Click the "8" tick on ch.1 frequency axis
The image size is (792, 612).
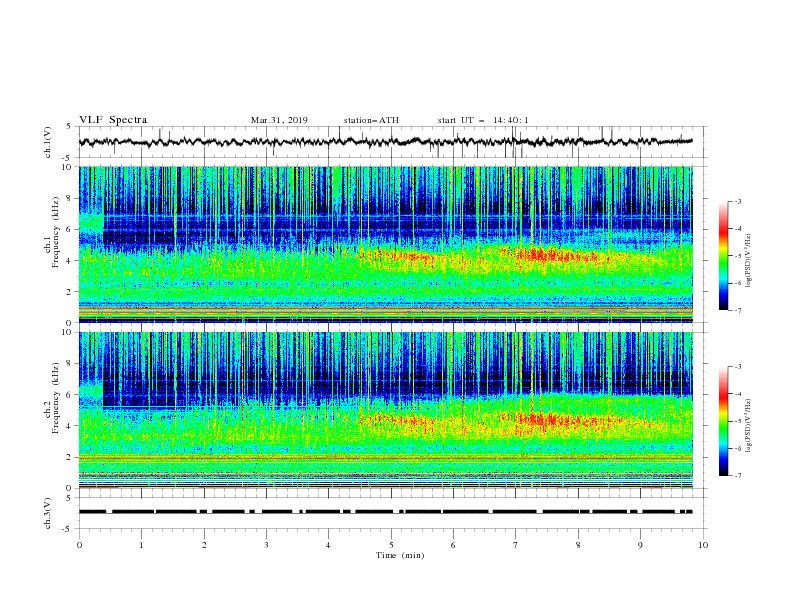70,198
